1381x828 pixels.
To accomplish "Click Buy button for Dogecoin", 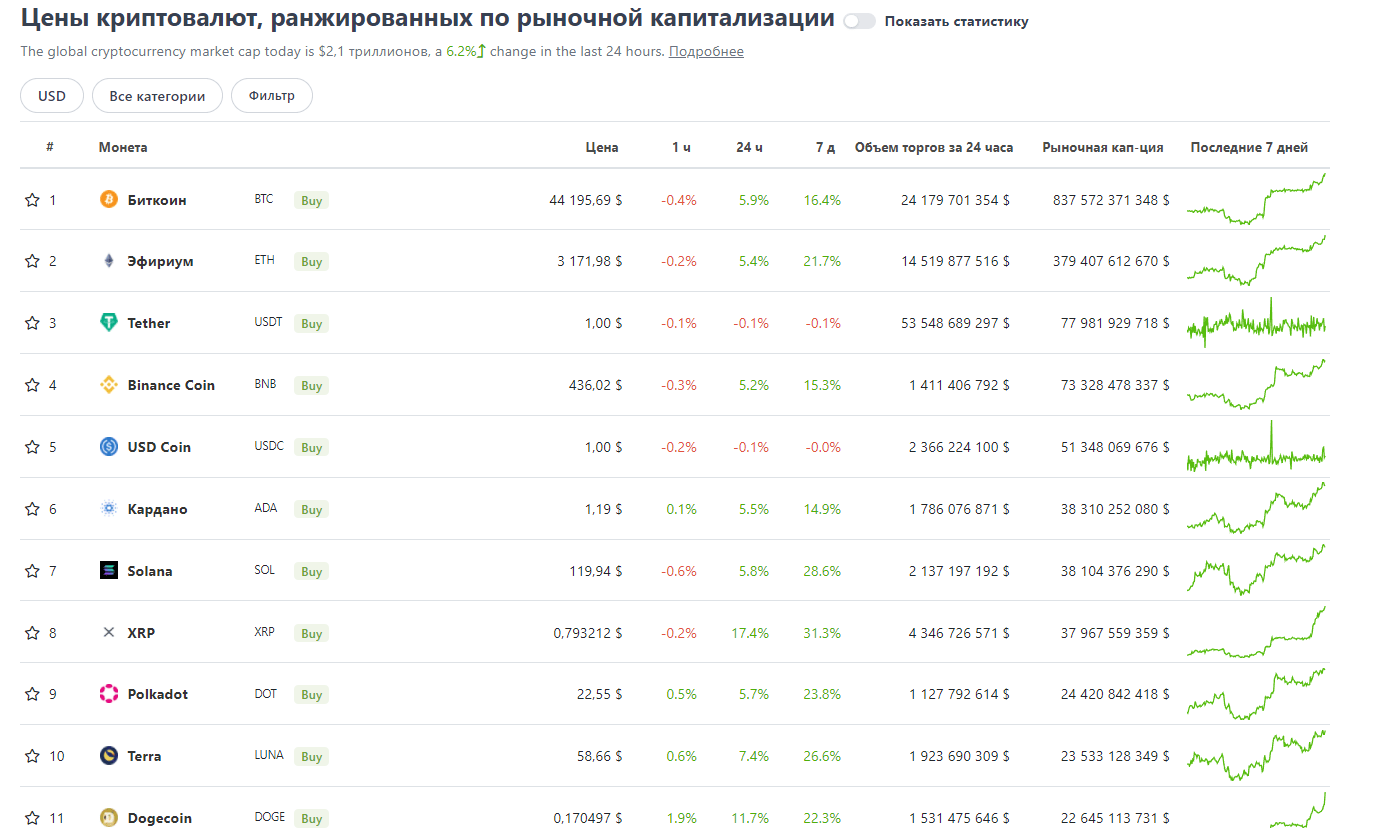I will tap(311, 818).
